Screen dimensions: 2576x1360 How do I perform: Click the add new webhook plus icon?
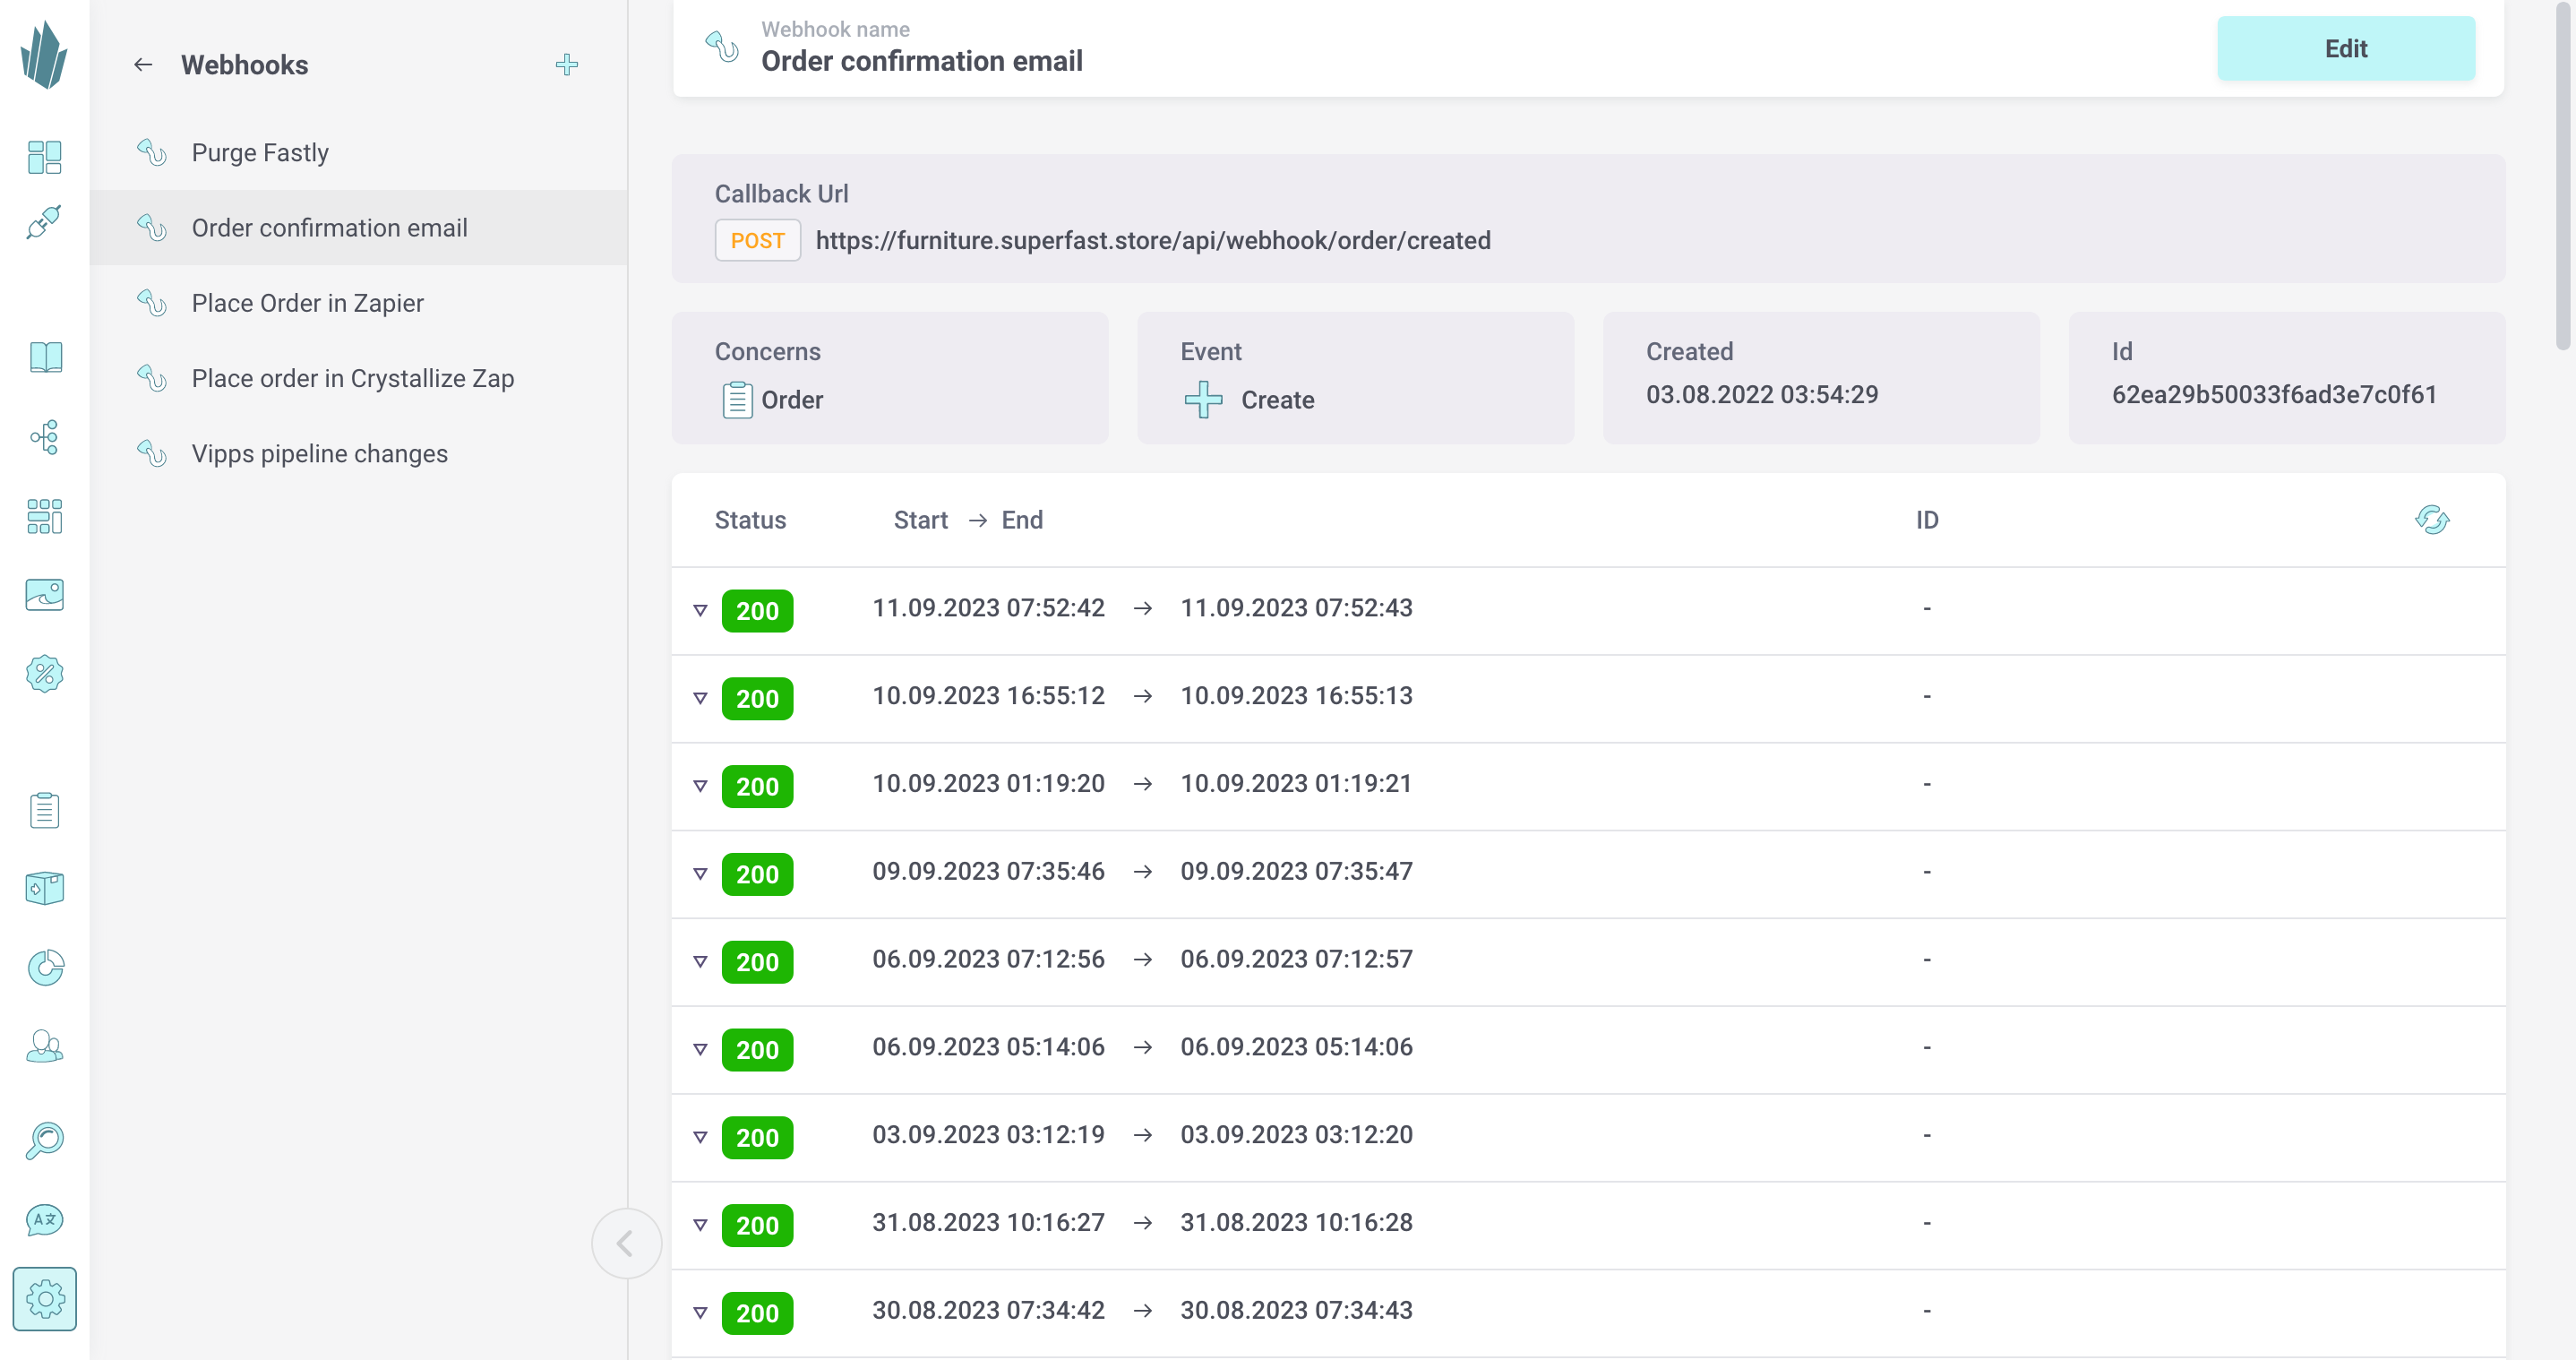tap(567, 65)
